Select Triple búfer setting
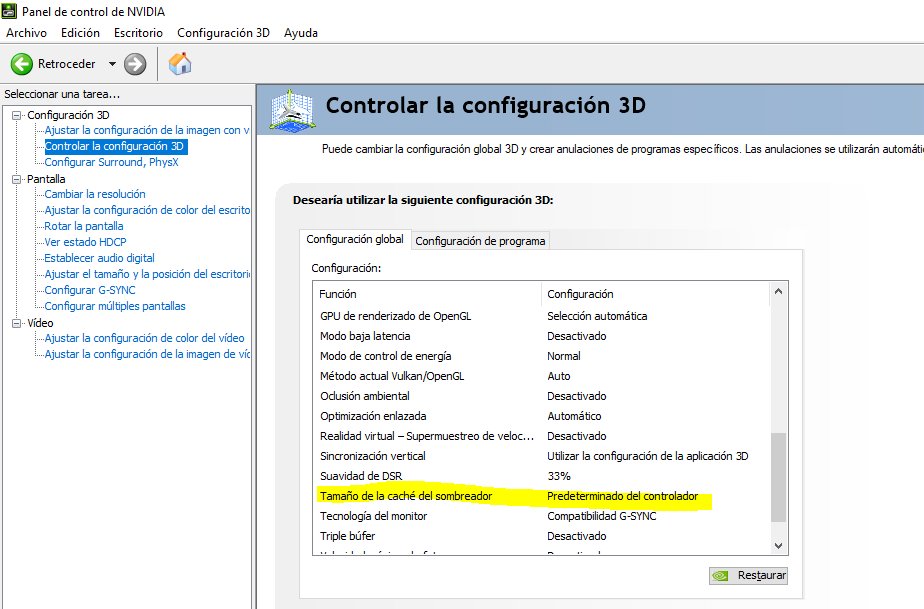This screenshot has width=924, height=609. pyautogui.click(x=542, y=536)
